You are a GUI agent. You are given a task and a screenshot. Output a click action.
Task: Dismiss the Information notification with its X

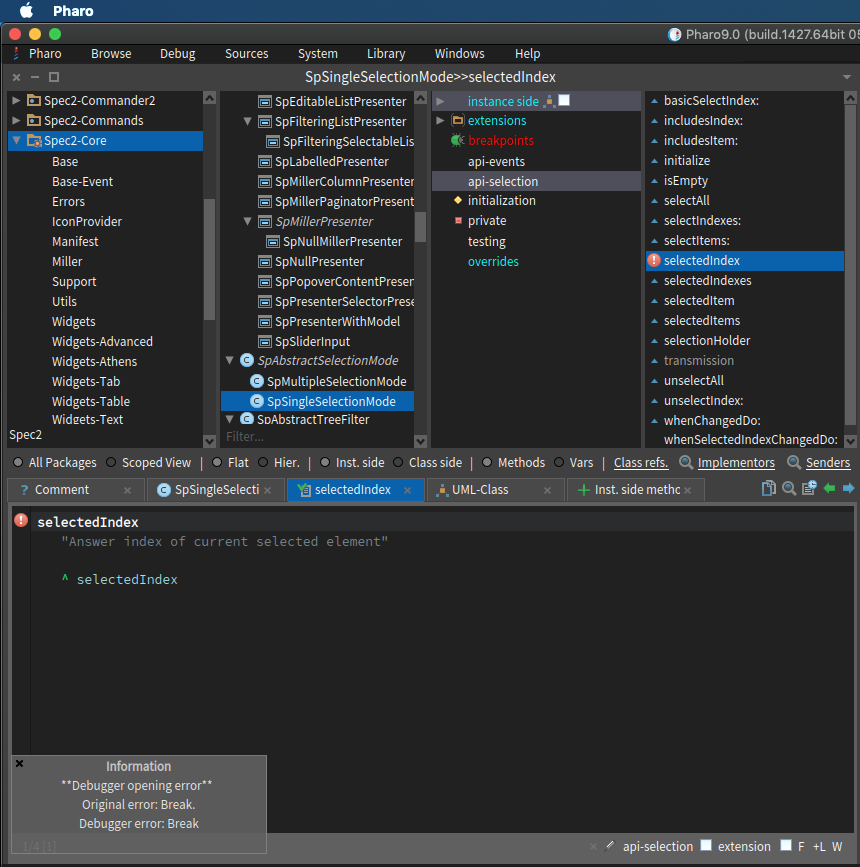19,763
